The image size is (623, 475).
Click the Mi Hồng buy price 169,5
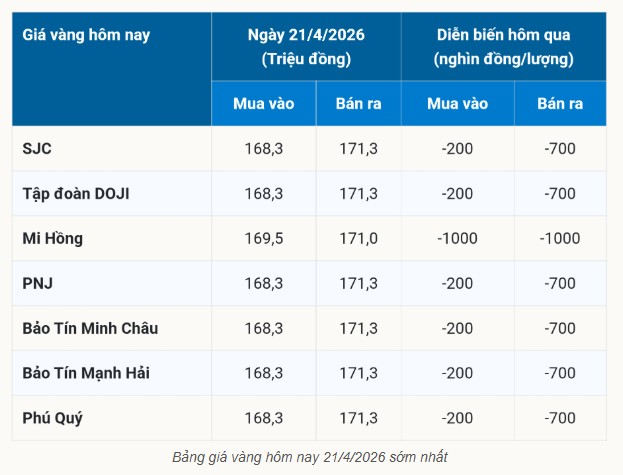pos(264,238)
